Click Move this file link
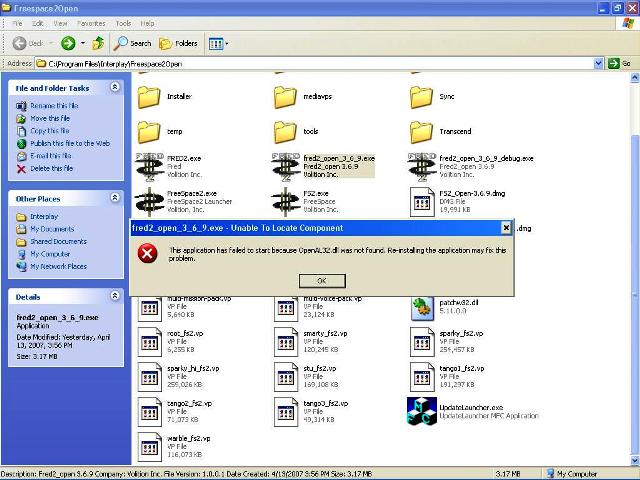The image size is (640, 480). tap(50, 118)
